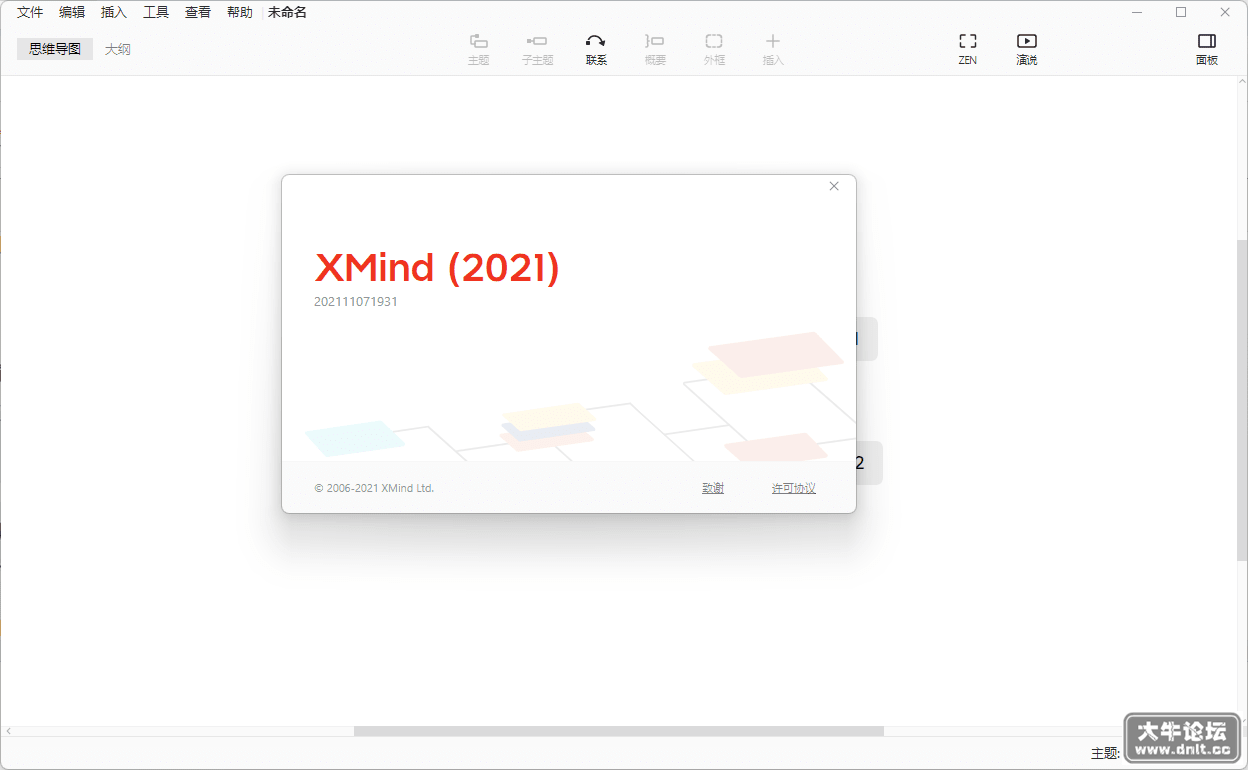Maximize the XMind window

(x=1181, y=13)
